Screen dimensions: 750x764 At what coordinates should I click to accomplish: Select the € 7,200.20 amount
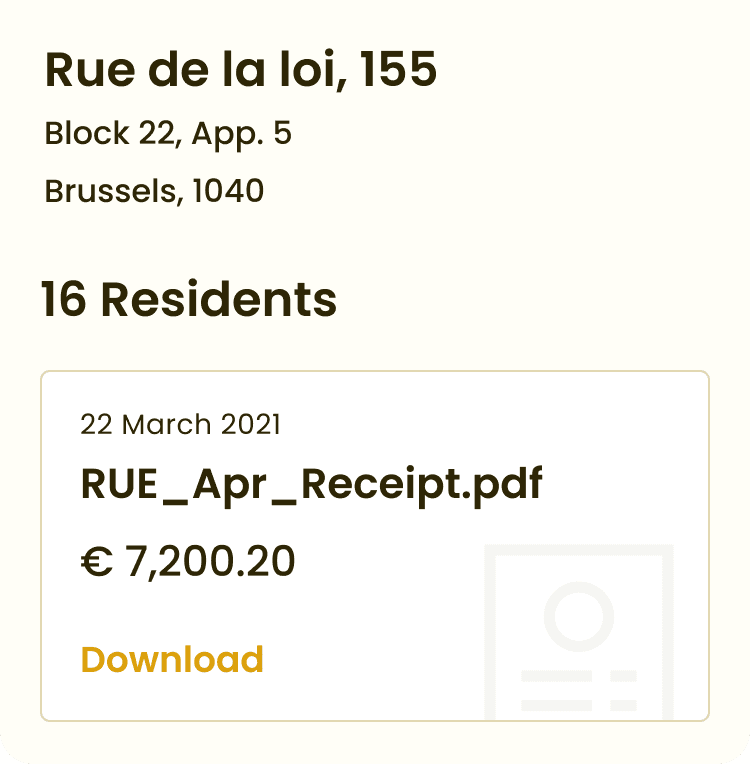tap(188, 561)
